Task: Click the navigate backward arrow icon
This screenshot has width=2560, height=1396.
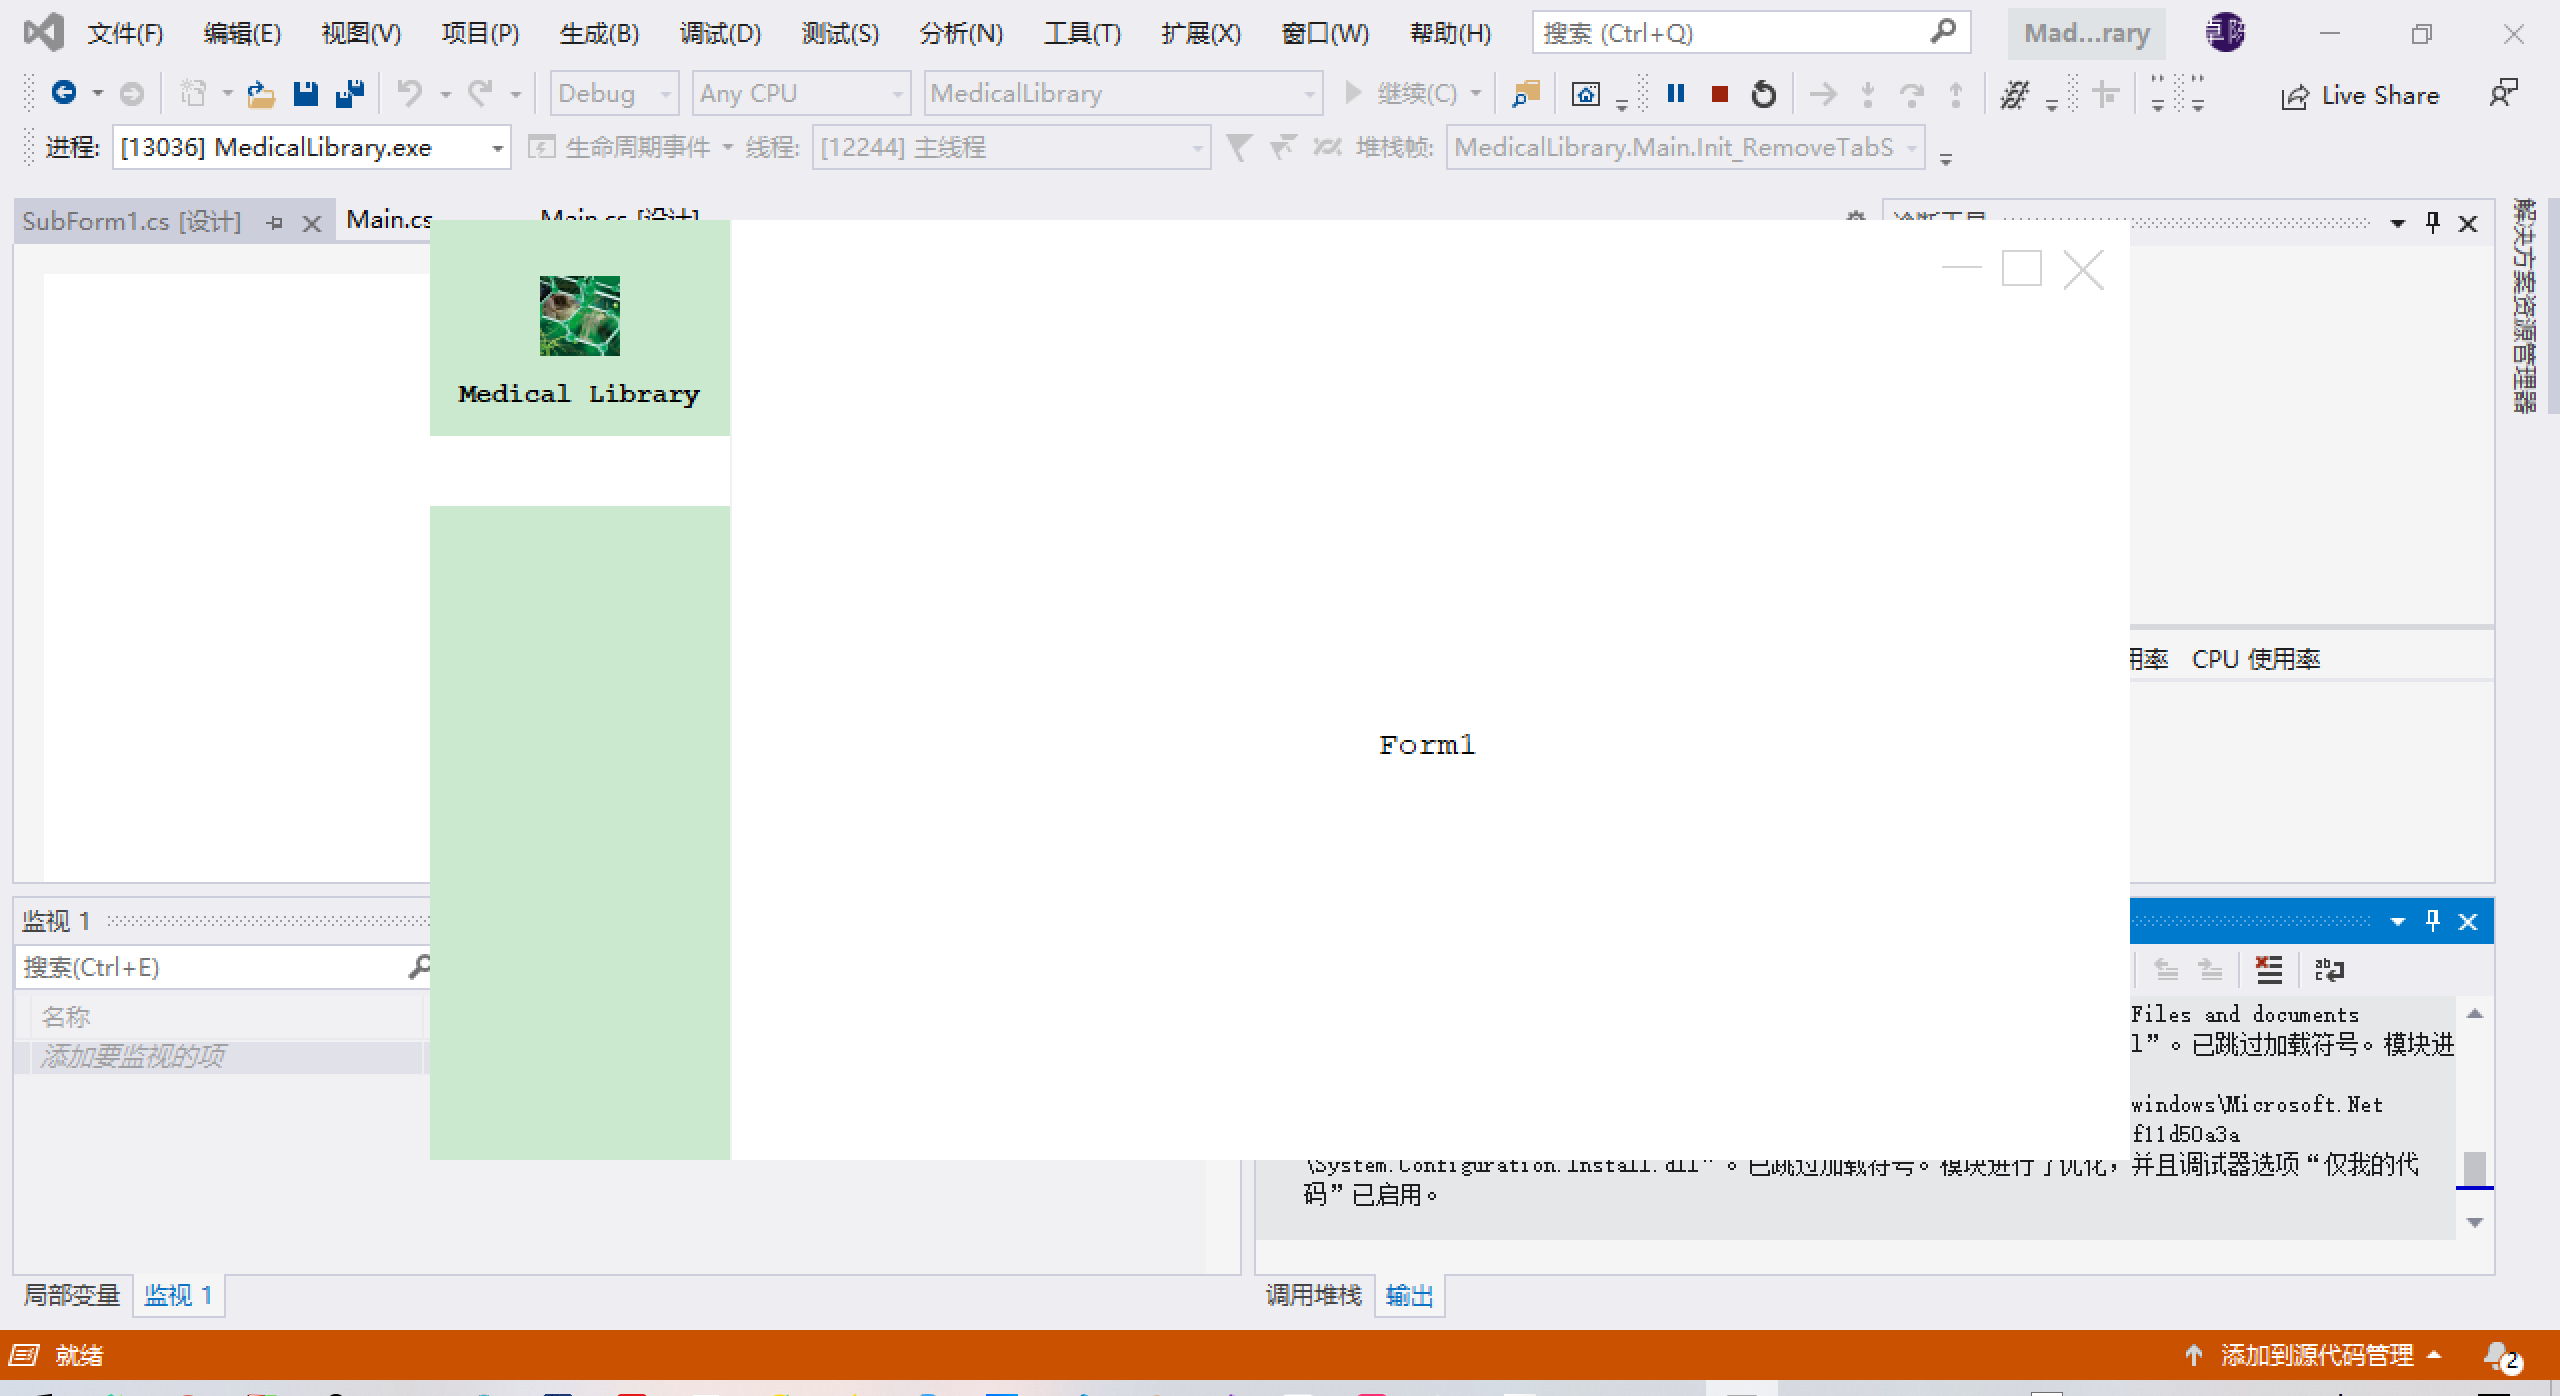Action: tap(63, 93)
